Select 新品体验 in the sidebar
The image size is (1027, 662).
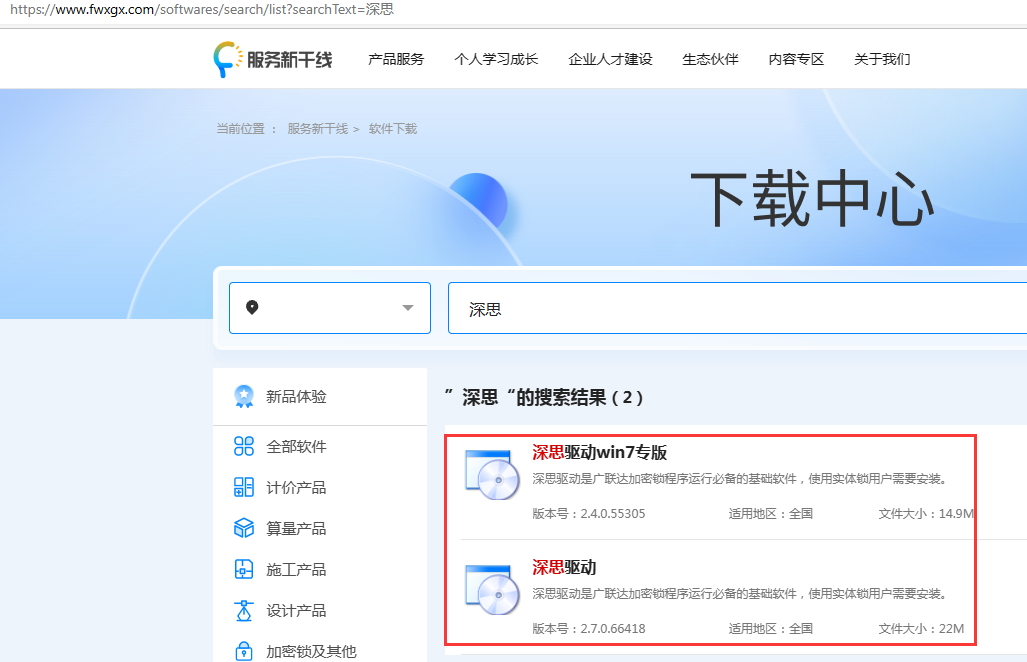point(296,397)
